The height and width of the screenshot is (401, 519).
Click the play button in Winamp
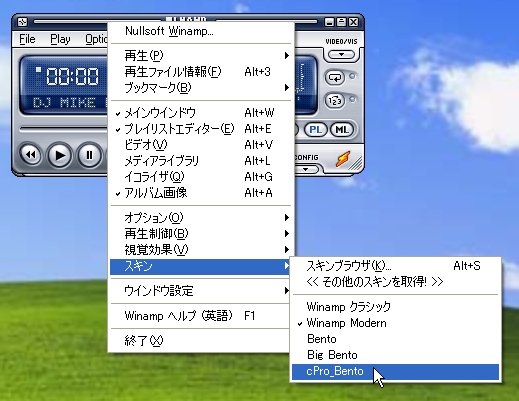pyautogui.click(x=60, y=155)
